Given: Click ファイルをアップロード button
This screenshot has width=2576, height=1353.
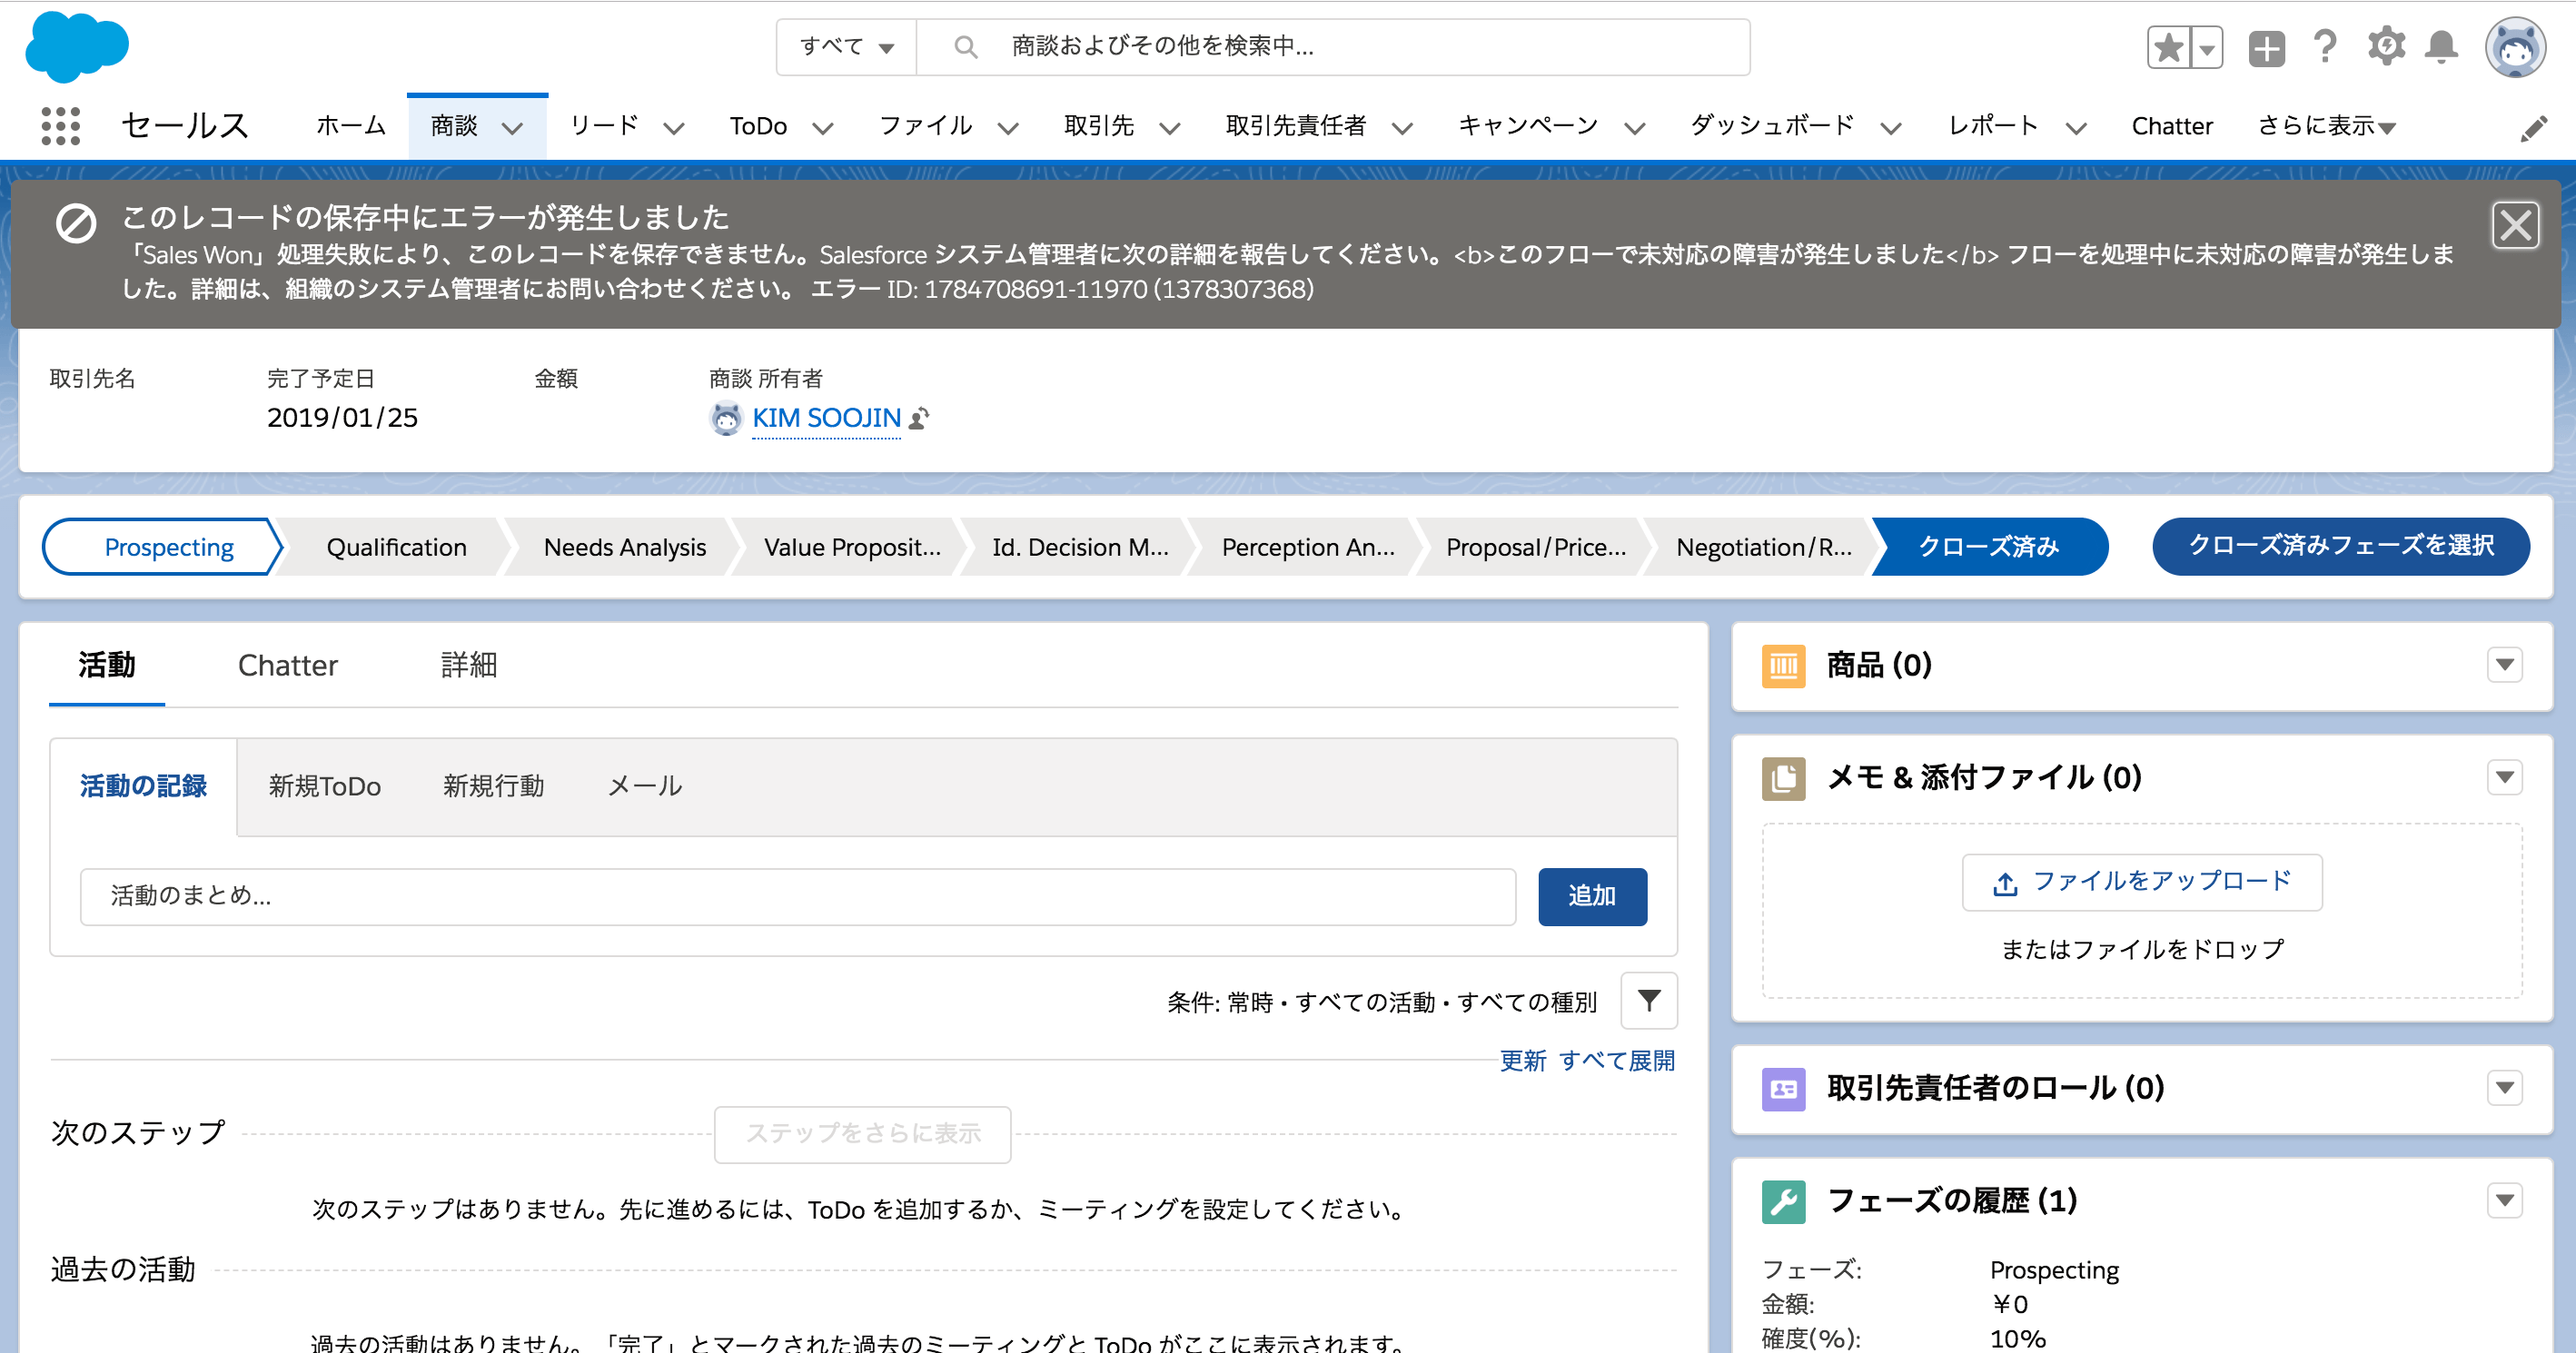Looking at the screenshot, I should pos(2141,882).
